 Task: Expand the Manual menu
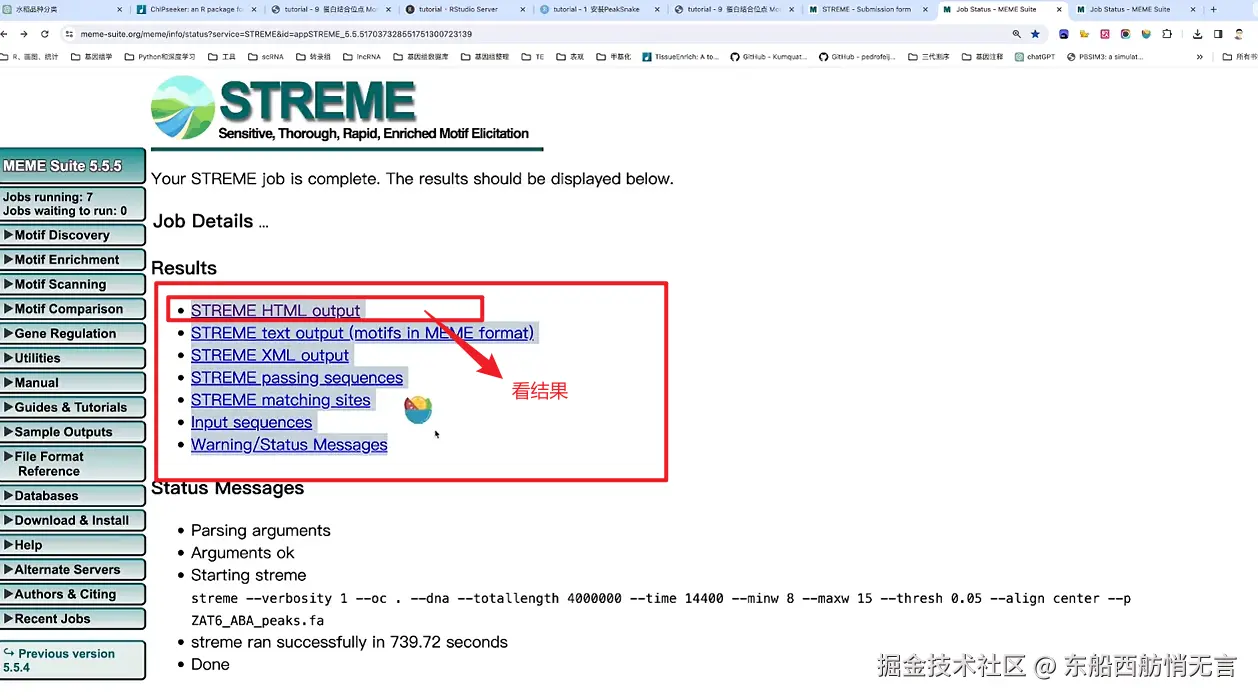tap(72, 383)
